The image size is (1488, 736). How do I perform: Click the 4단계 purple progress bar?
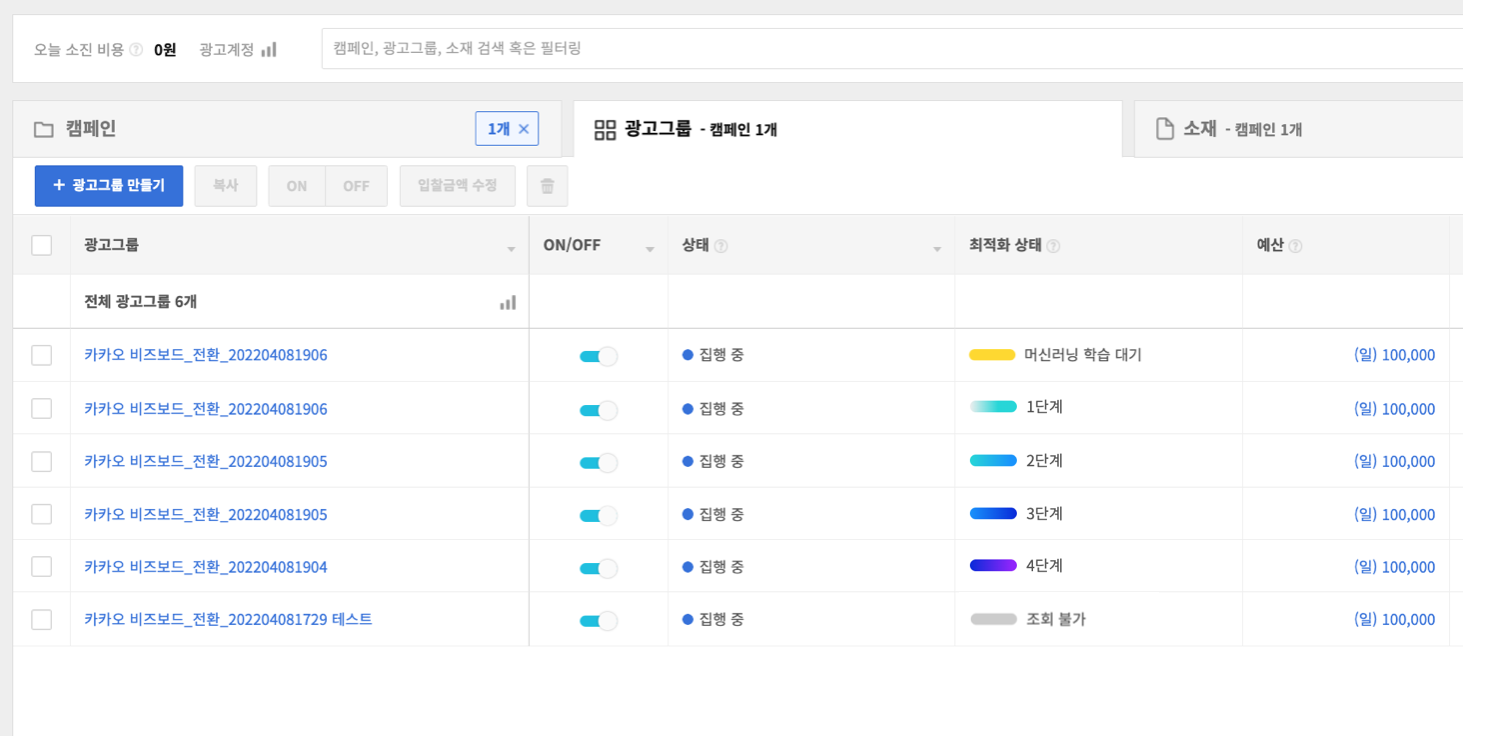pos(993,565)
